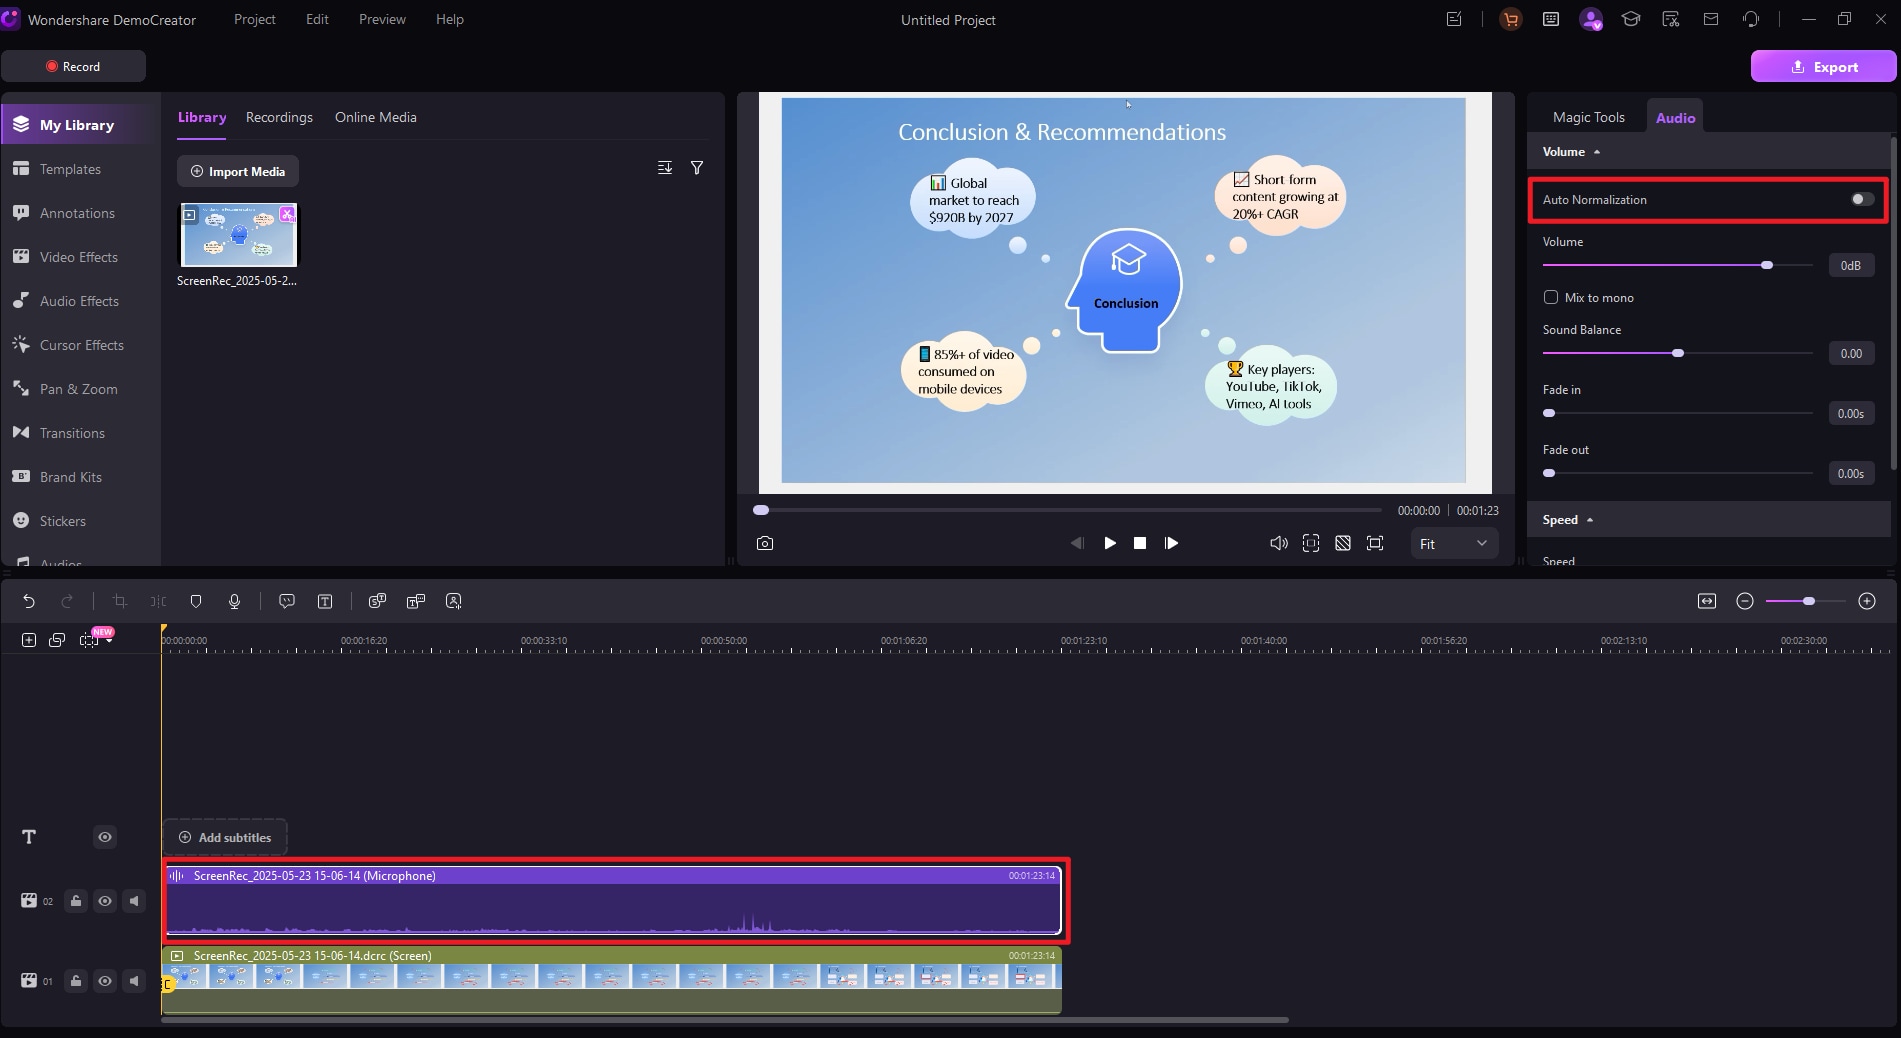Open the mail messages icon
Screen dimensions: 1901x1038
1711,19
